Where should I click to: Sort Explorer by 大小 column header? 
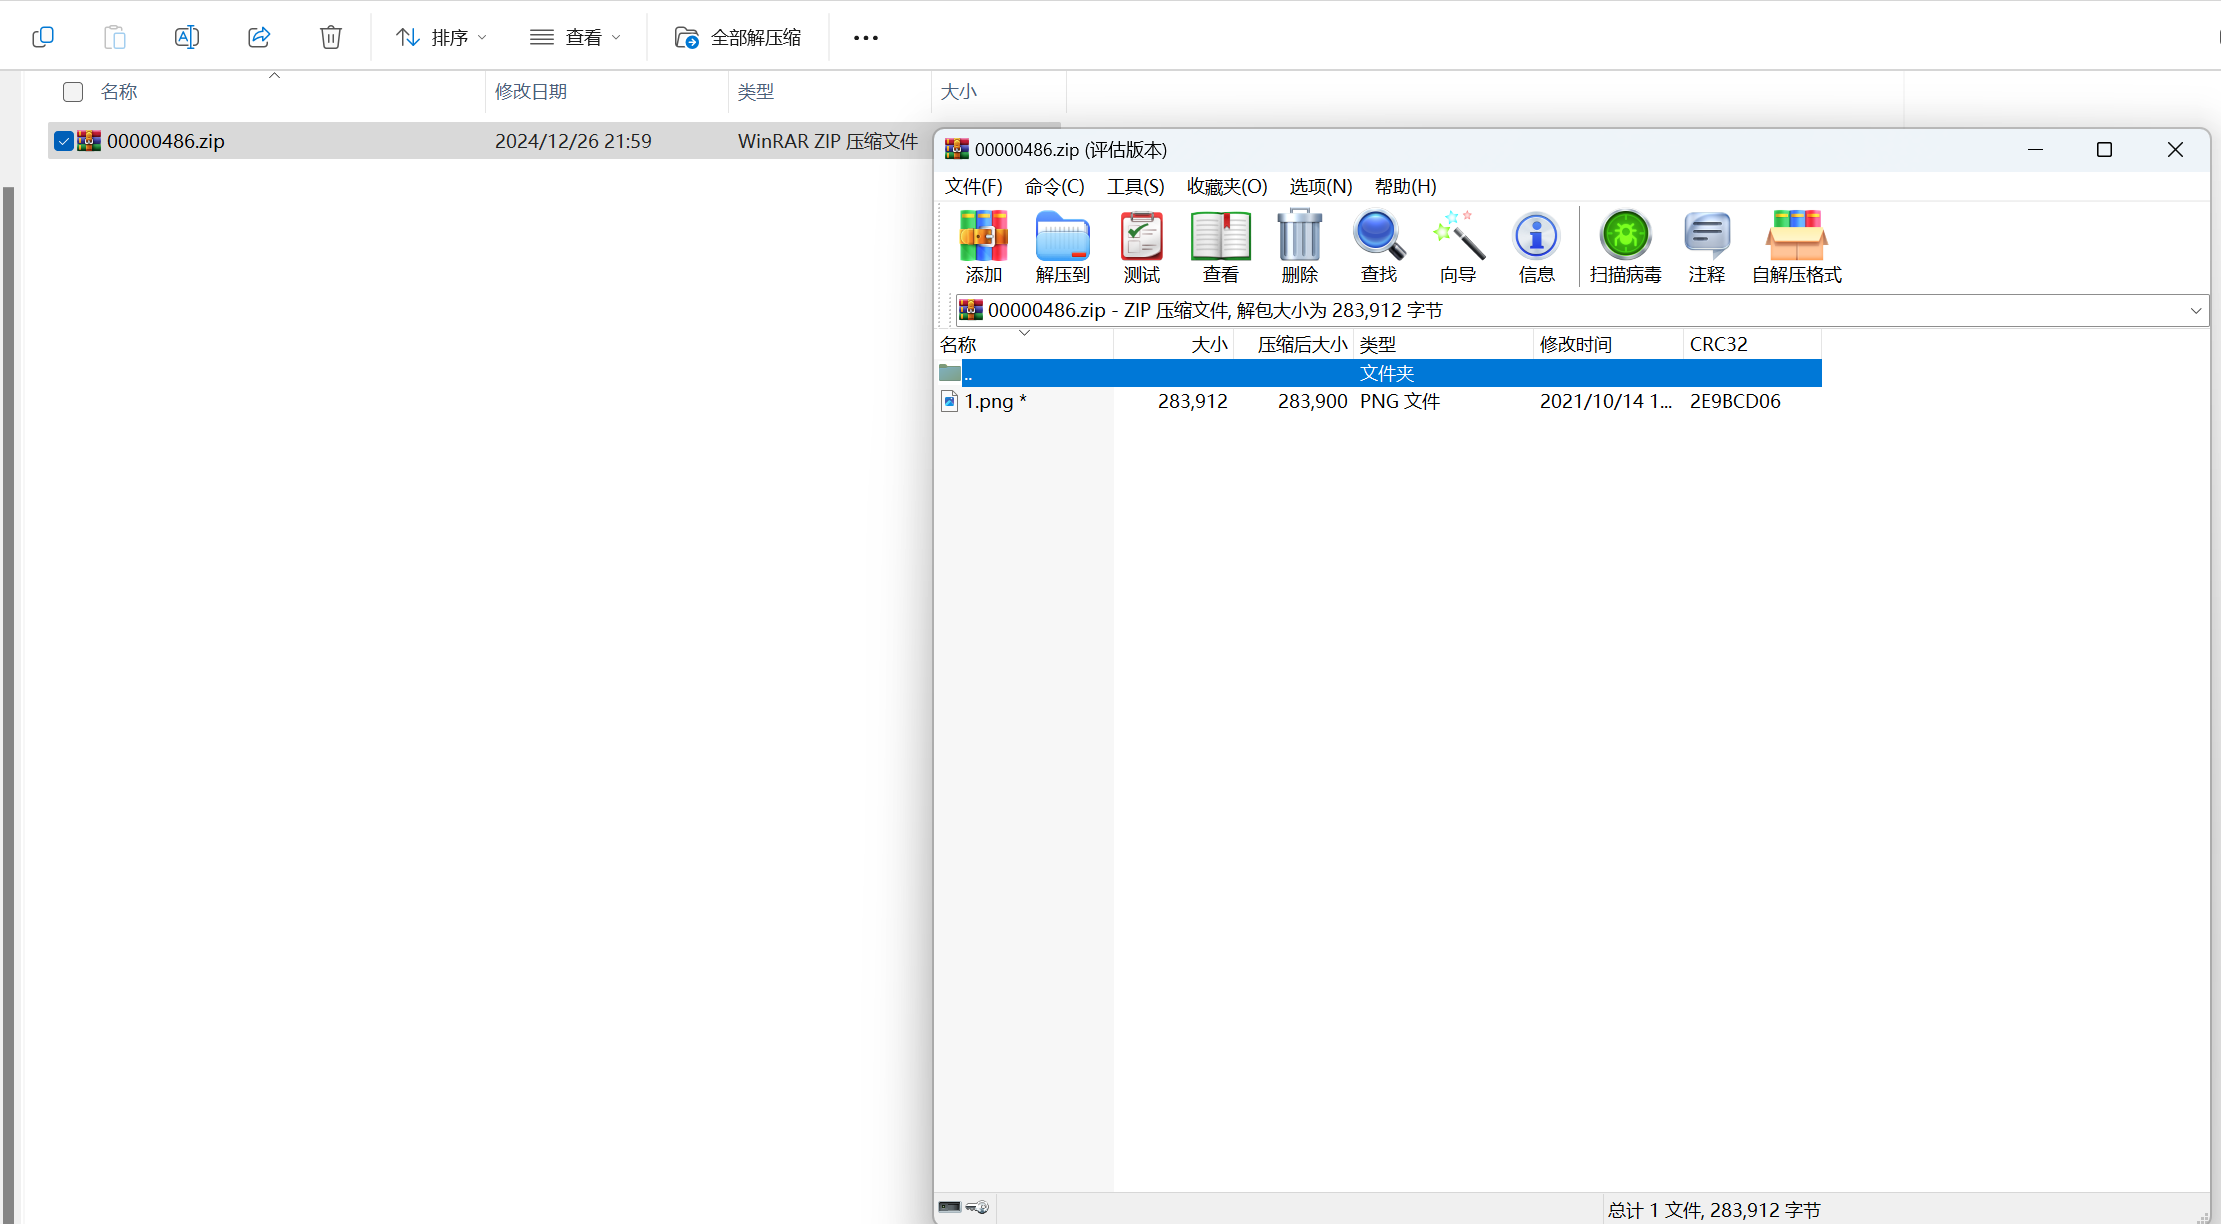pos(998,92)
